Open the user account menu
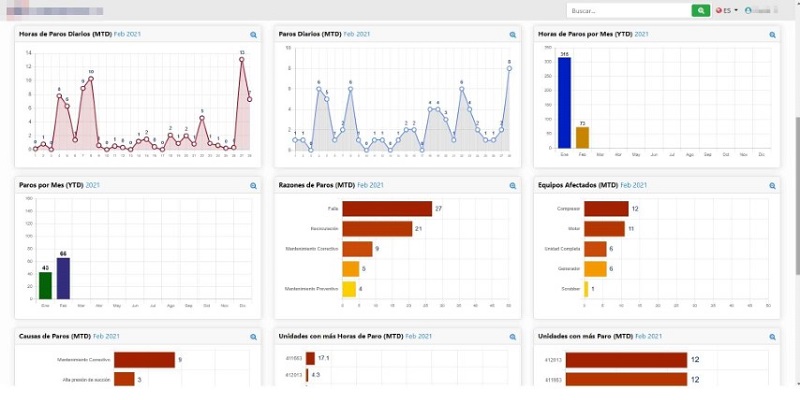 [765, 10]
